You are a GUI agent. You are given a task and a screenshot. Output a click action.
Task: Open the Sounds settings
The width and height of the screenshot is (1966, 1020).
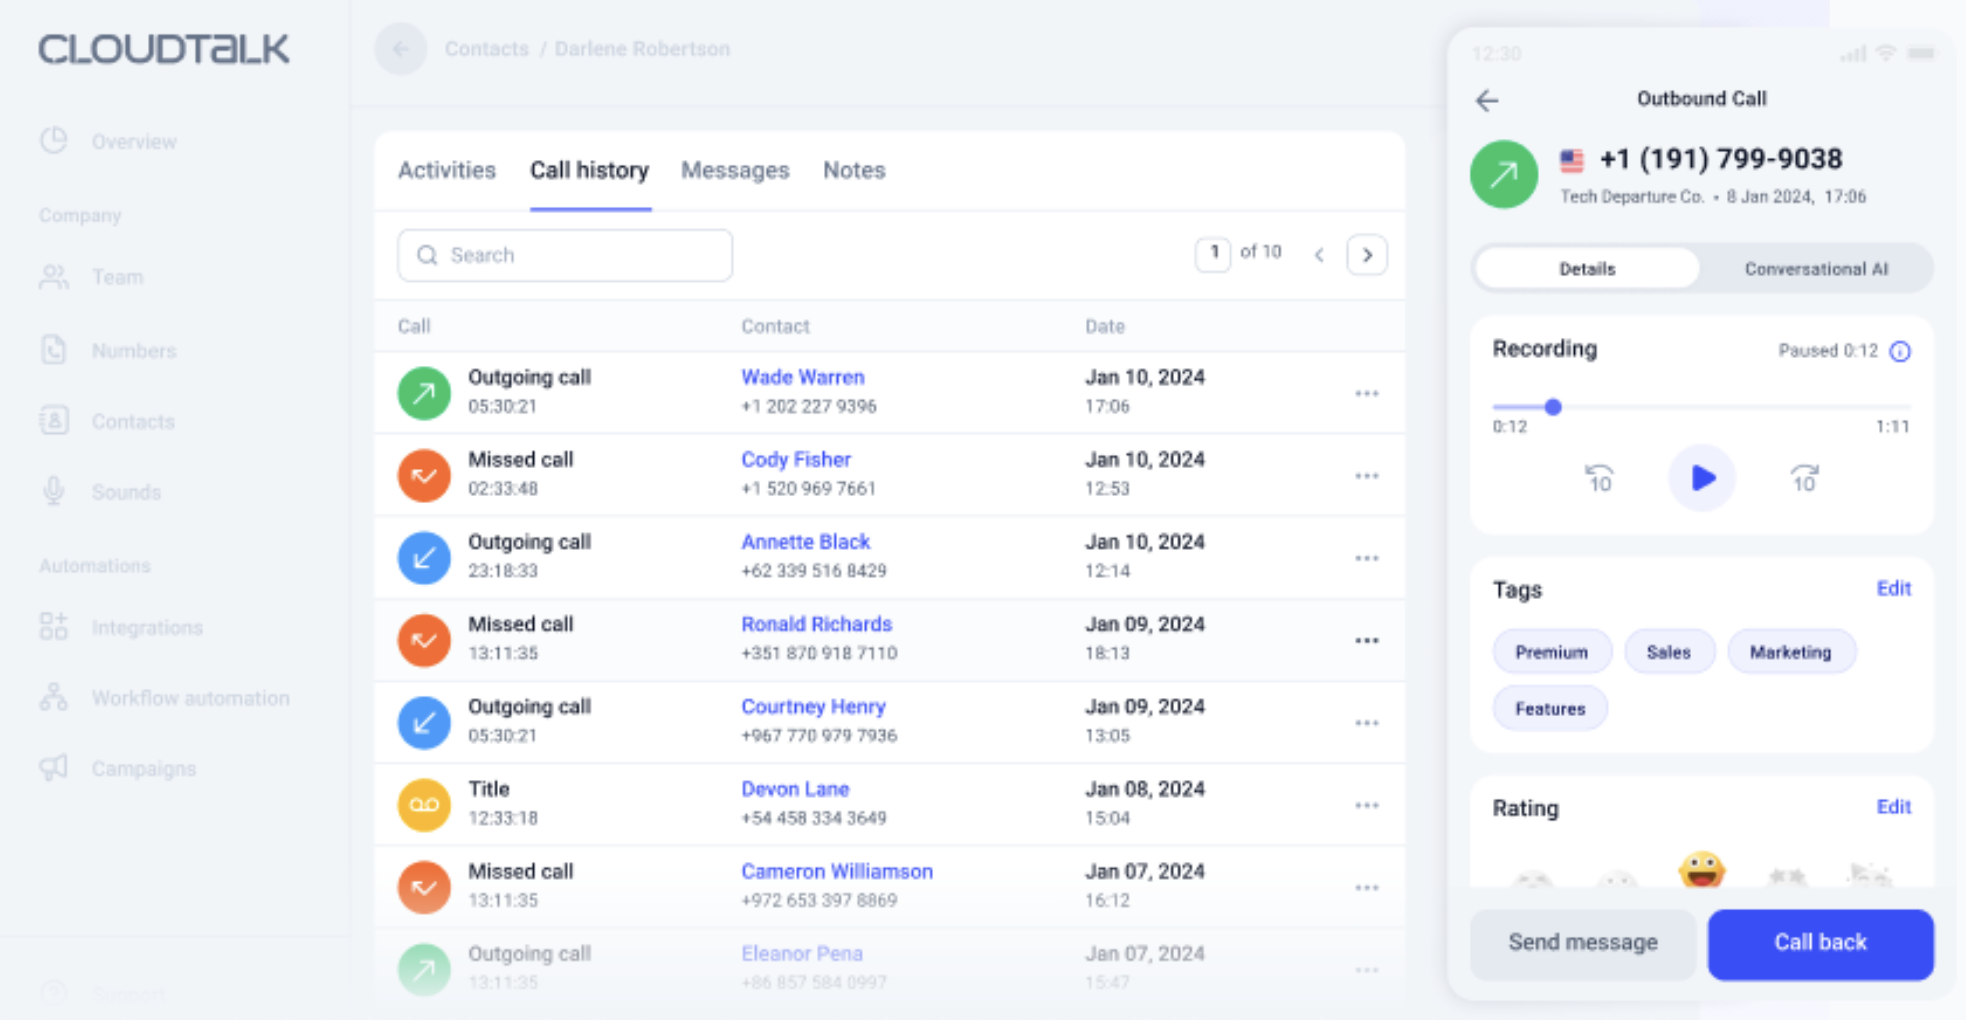(126, 491)
